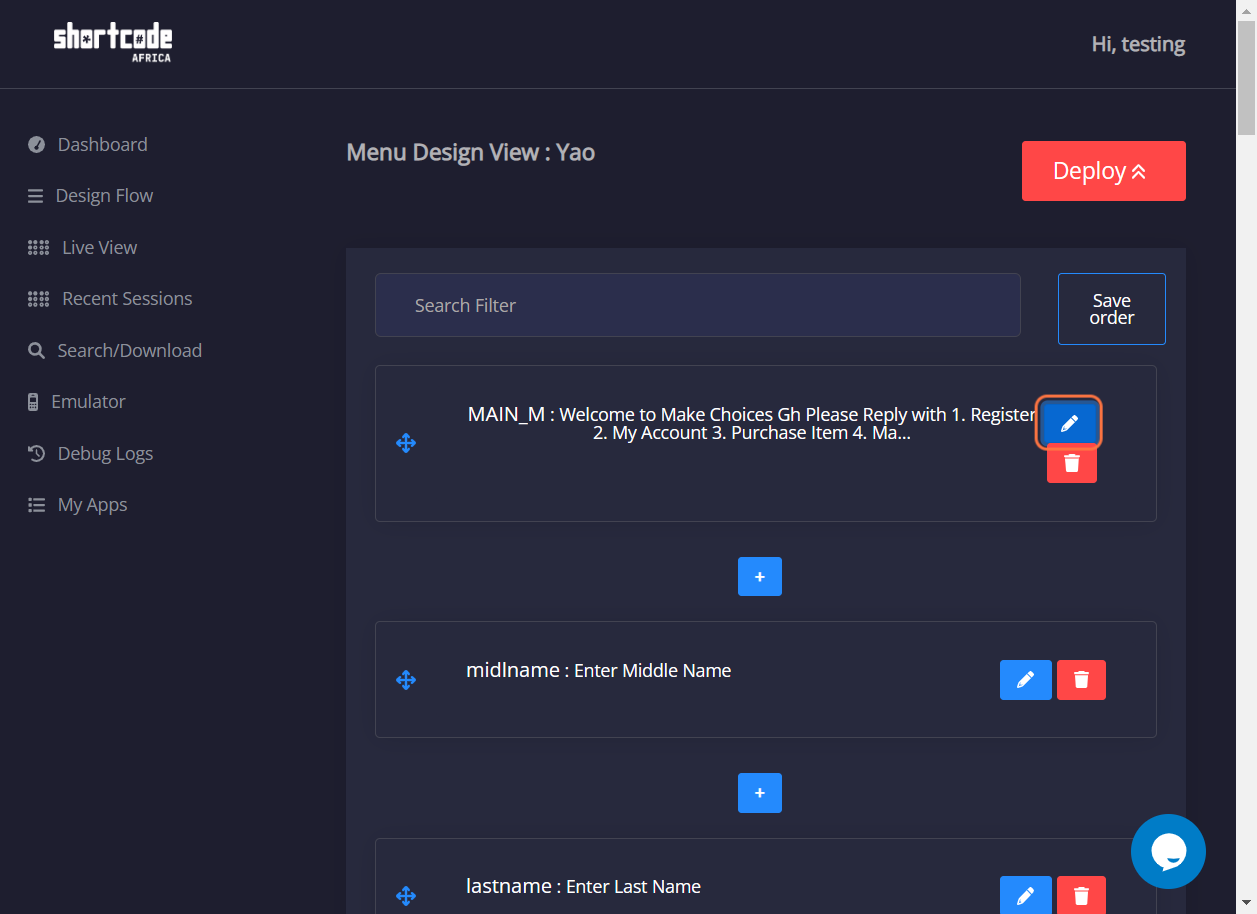Click the Design Flow hamburger icon
The image size is (1257, 914).
click(36, 196)
